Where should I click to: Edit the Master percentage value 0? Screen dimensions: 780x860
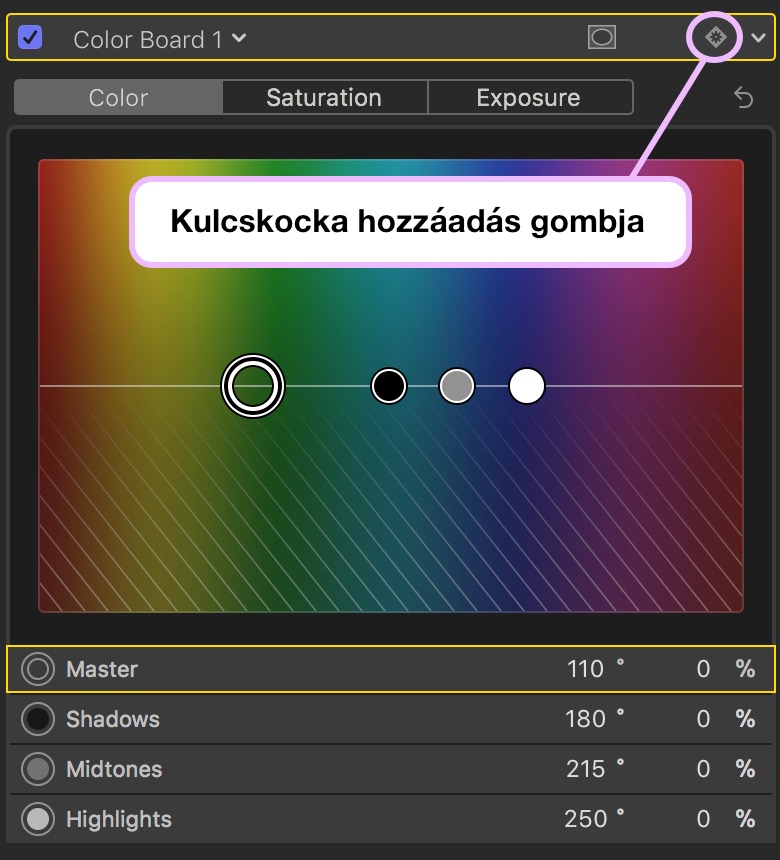[703, 669]
